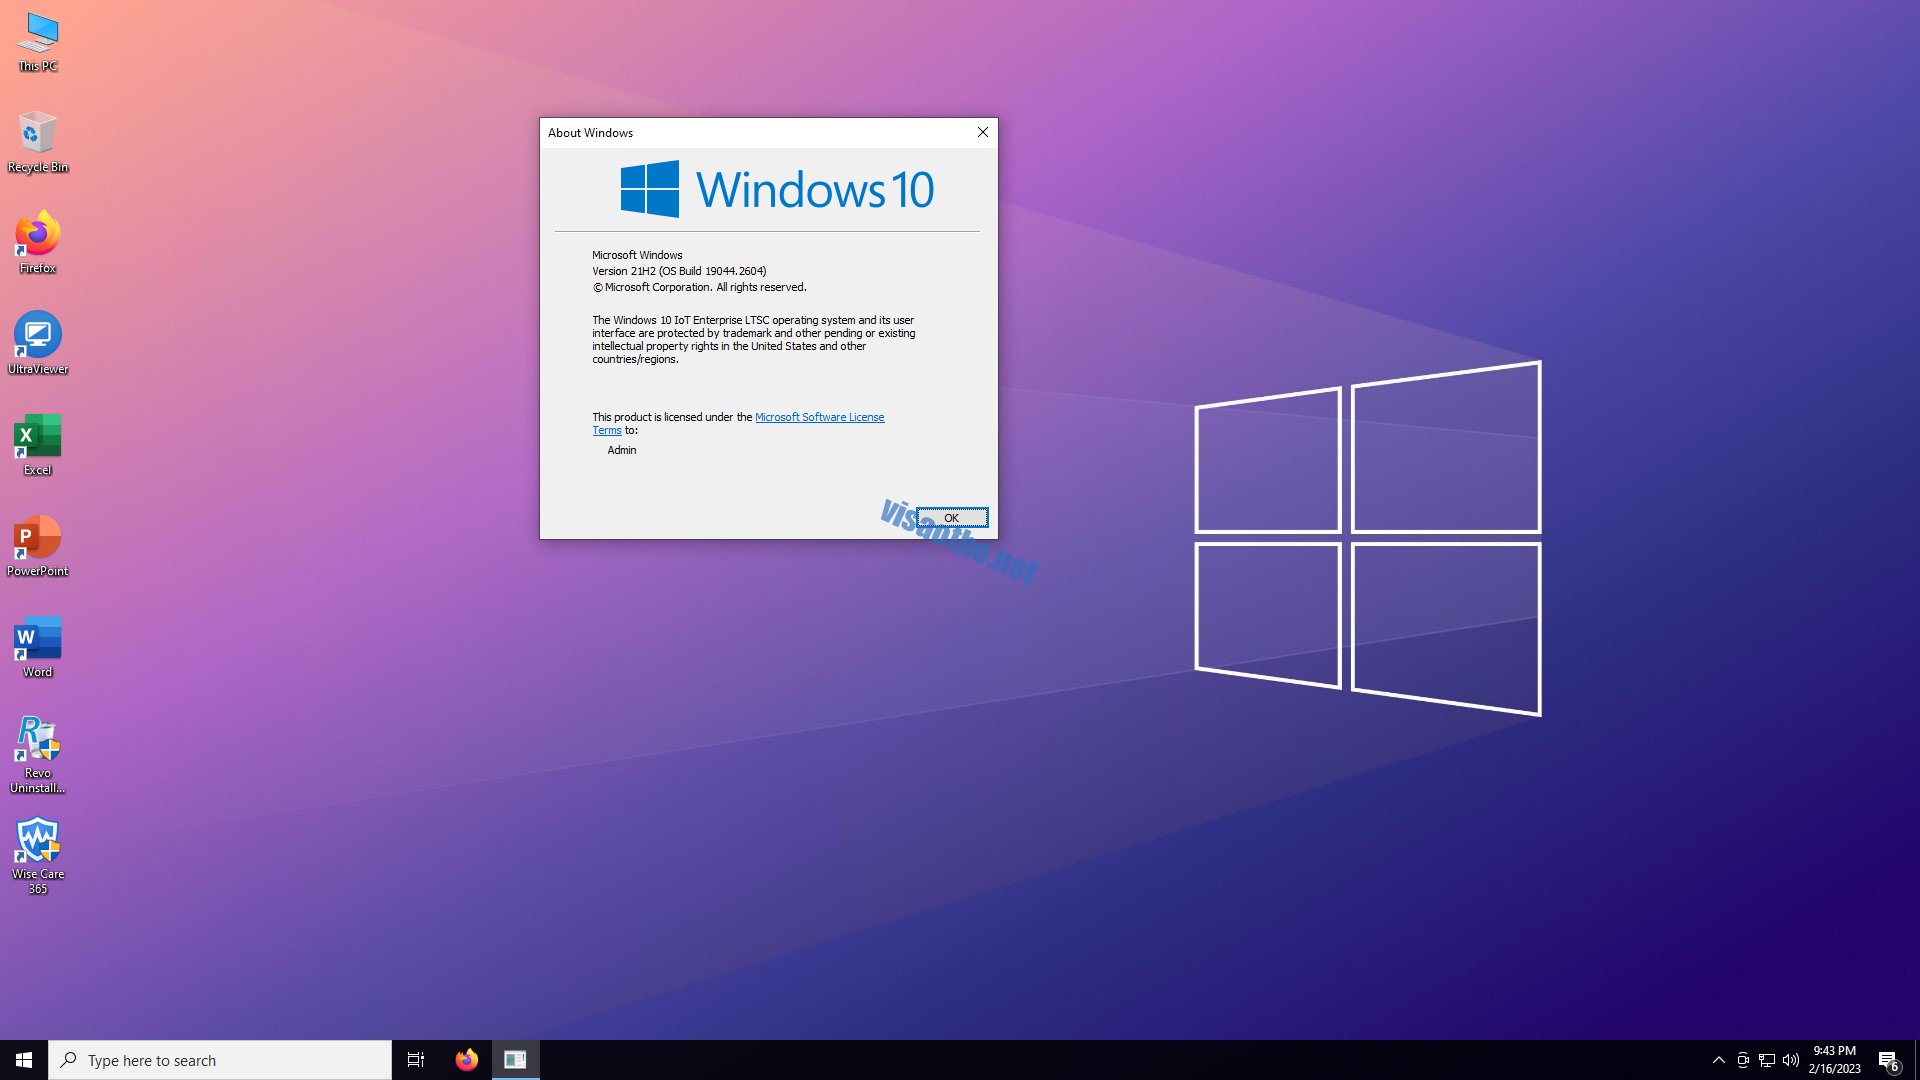The image size is (1920, 1080).
Task: Select the This PC desktop icon
Action: (x=38, y=42)
